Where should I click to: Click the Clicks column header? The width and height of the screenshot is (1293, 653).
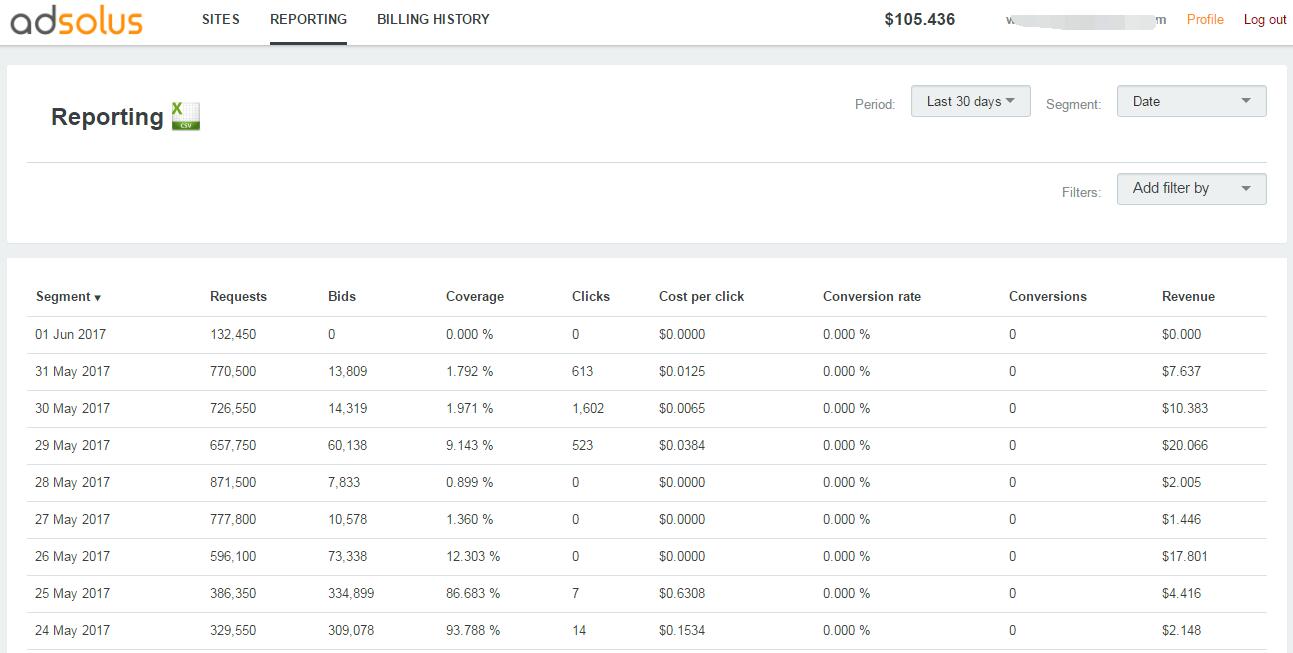591,297
